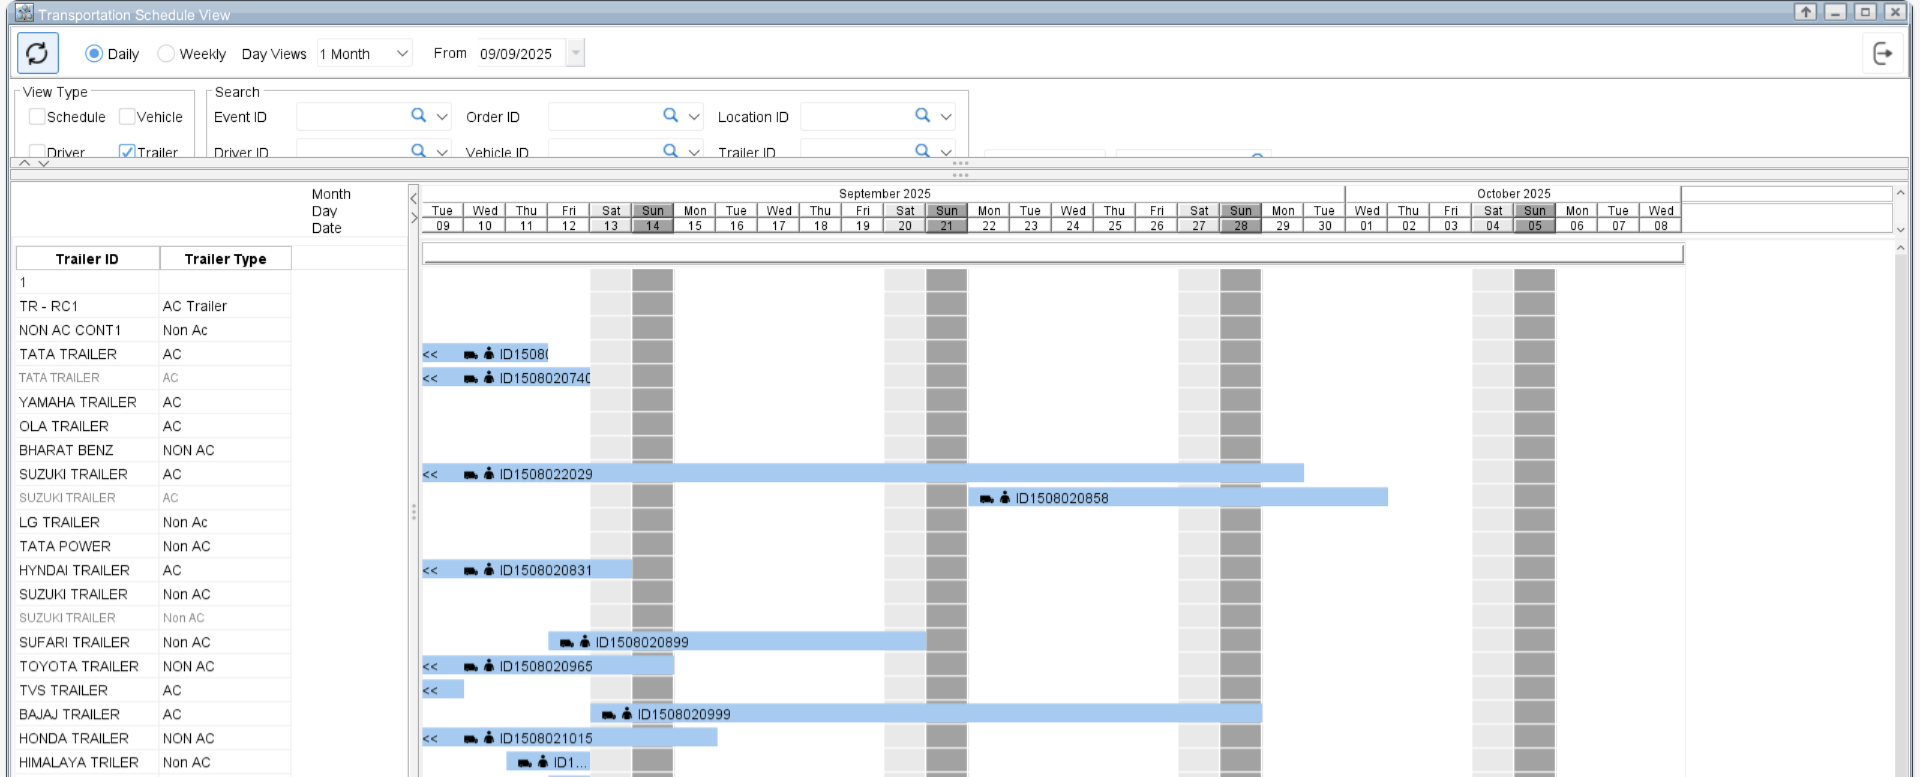Screen dimensions: 1920x777
Task: Select schedule bar ID1508020858
Action: (x=1178, y=498)
